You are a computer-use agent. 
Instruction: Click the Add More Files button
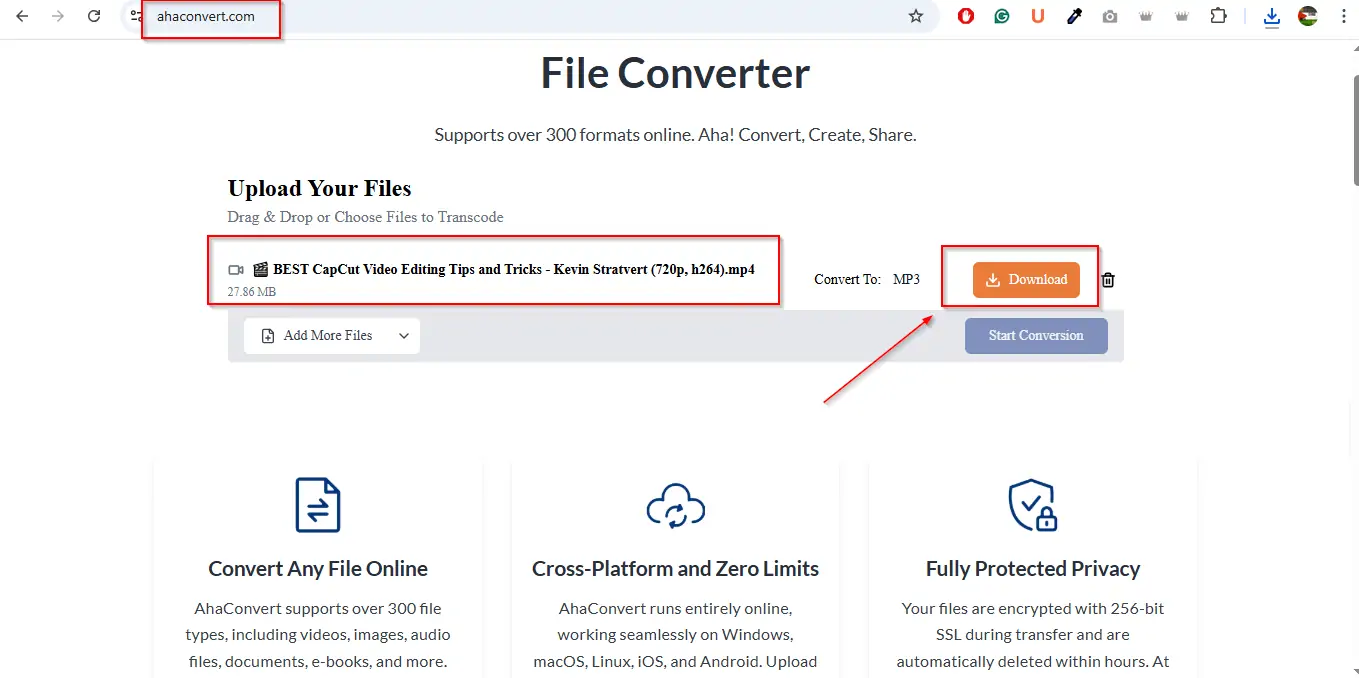click(317, 336)
